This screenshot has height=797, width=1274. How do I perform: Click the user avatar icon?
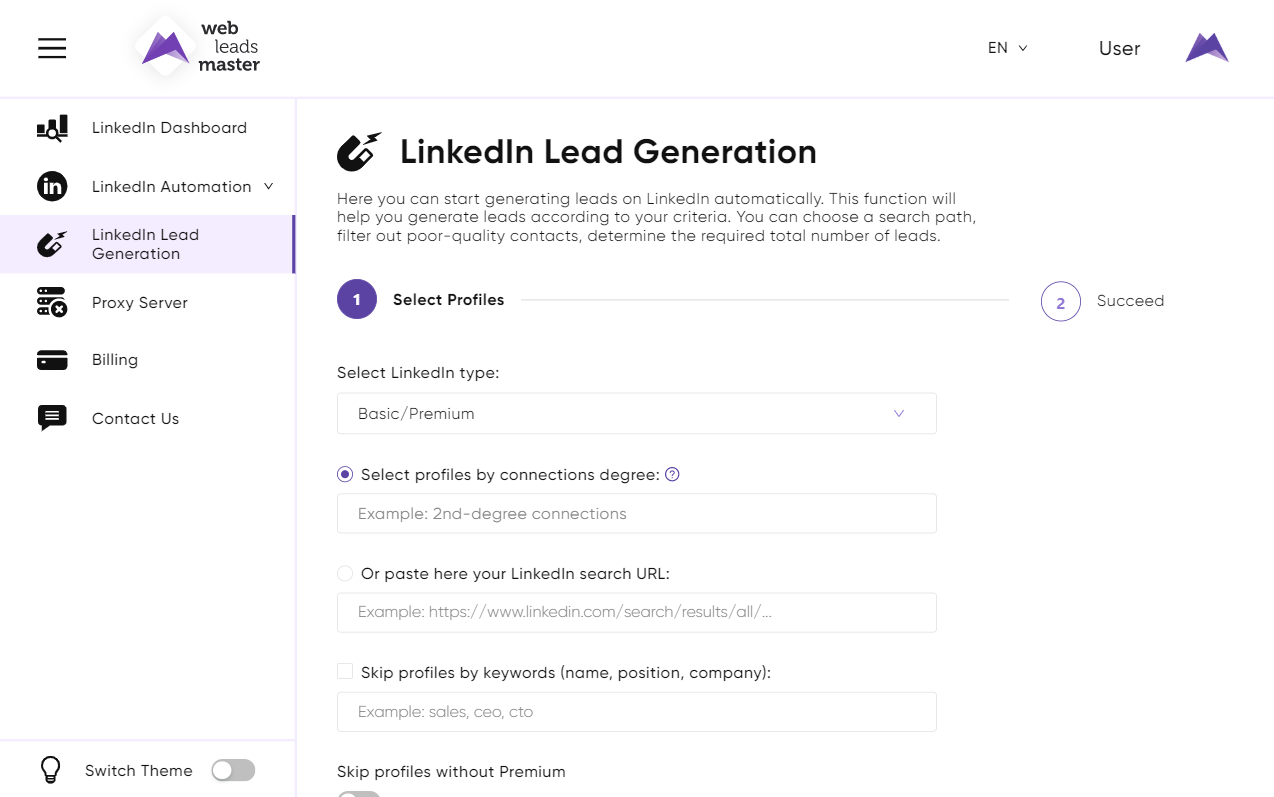(x=1206, y=48)
